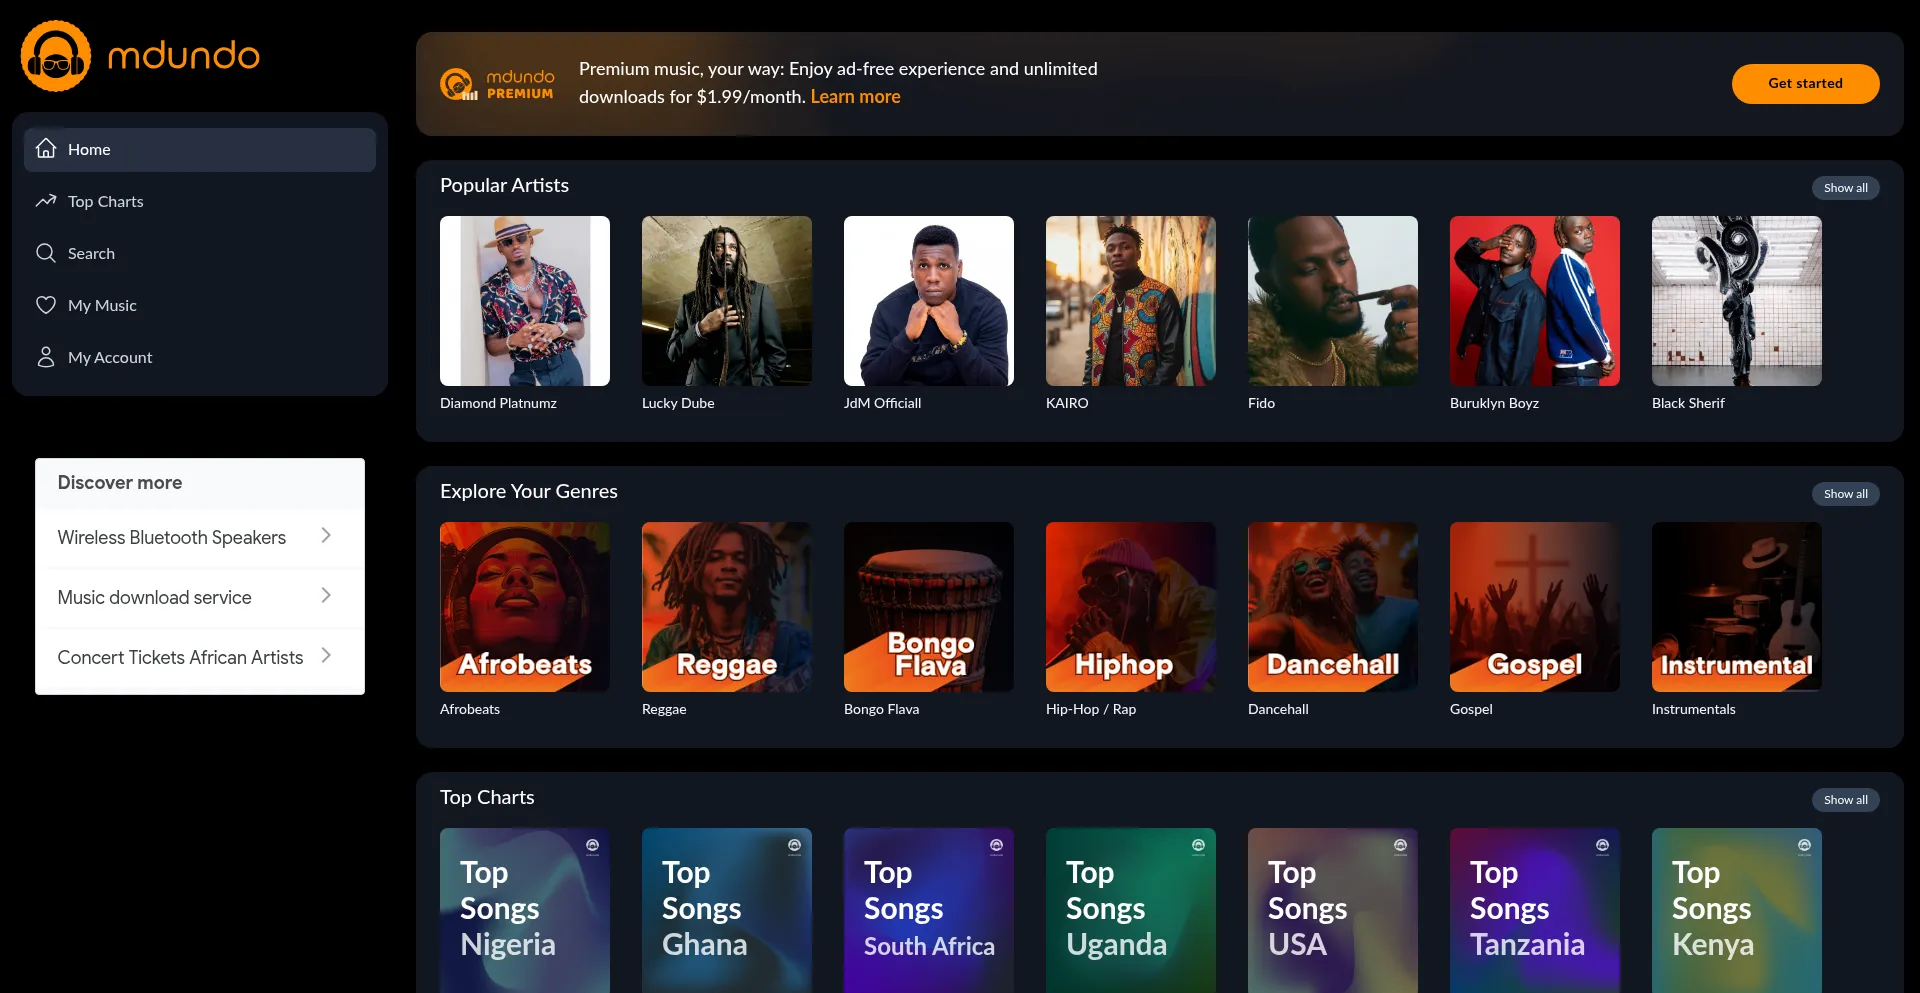The width and height of the screenshot is (1920, 993).
Task: Open Fido artist photo
Action: click(1333, 301)
